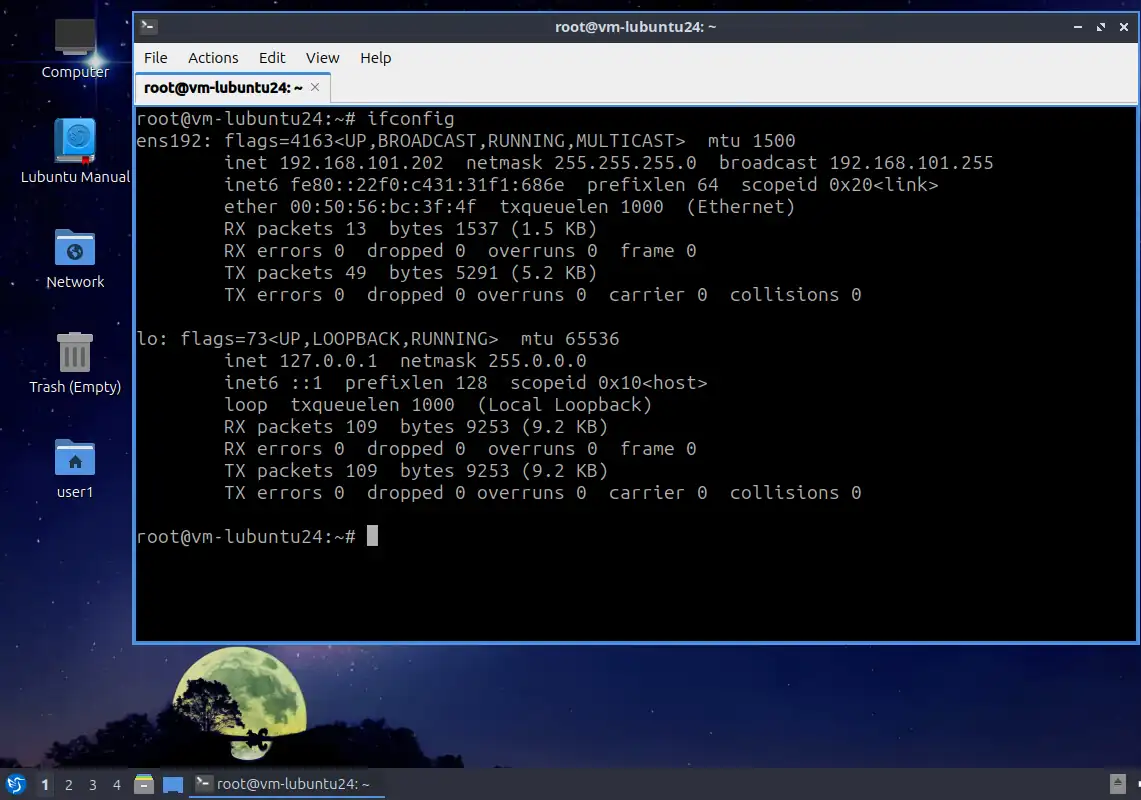Click the ens192 interface name
This screenshot has height=800, width=1141.
[169, 141]
